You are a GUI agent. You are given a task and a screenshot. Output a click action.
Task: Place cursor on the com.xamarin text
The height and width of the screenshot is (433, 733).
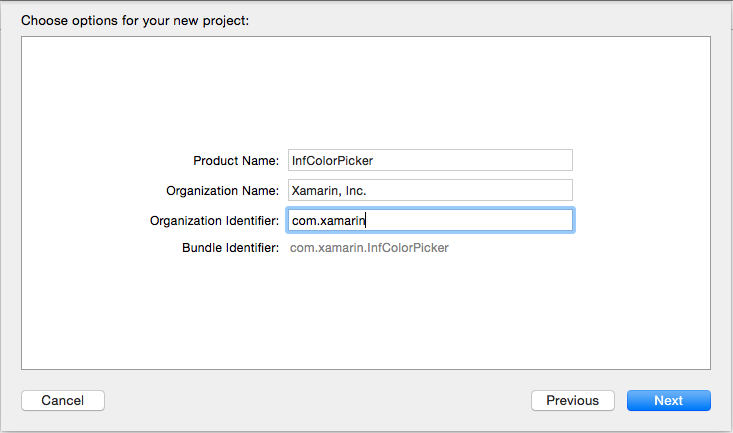328,221
